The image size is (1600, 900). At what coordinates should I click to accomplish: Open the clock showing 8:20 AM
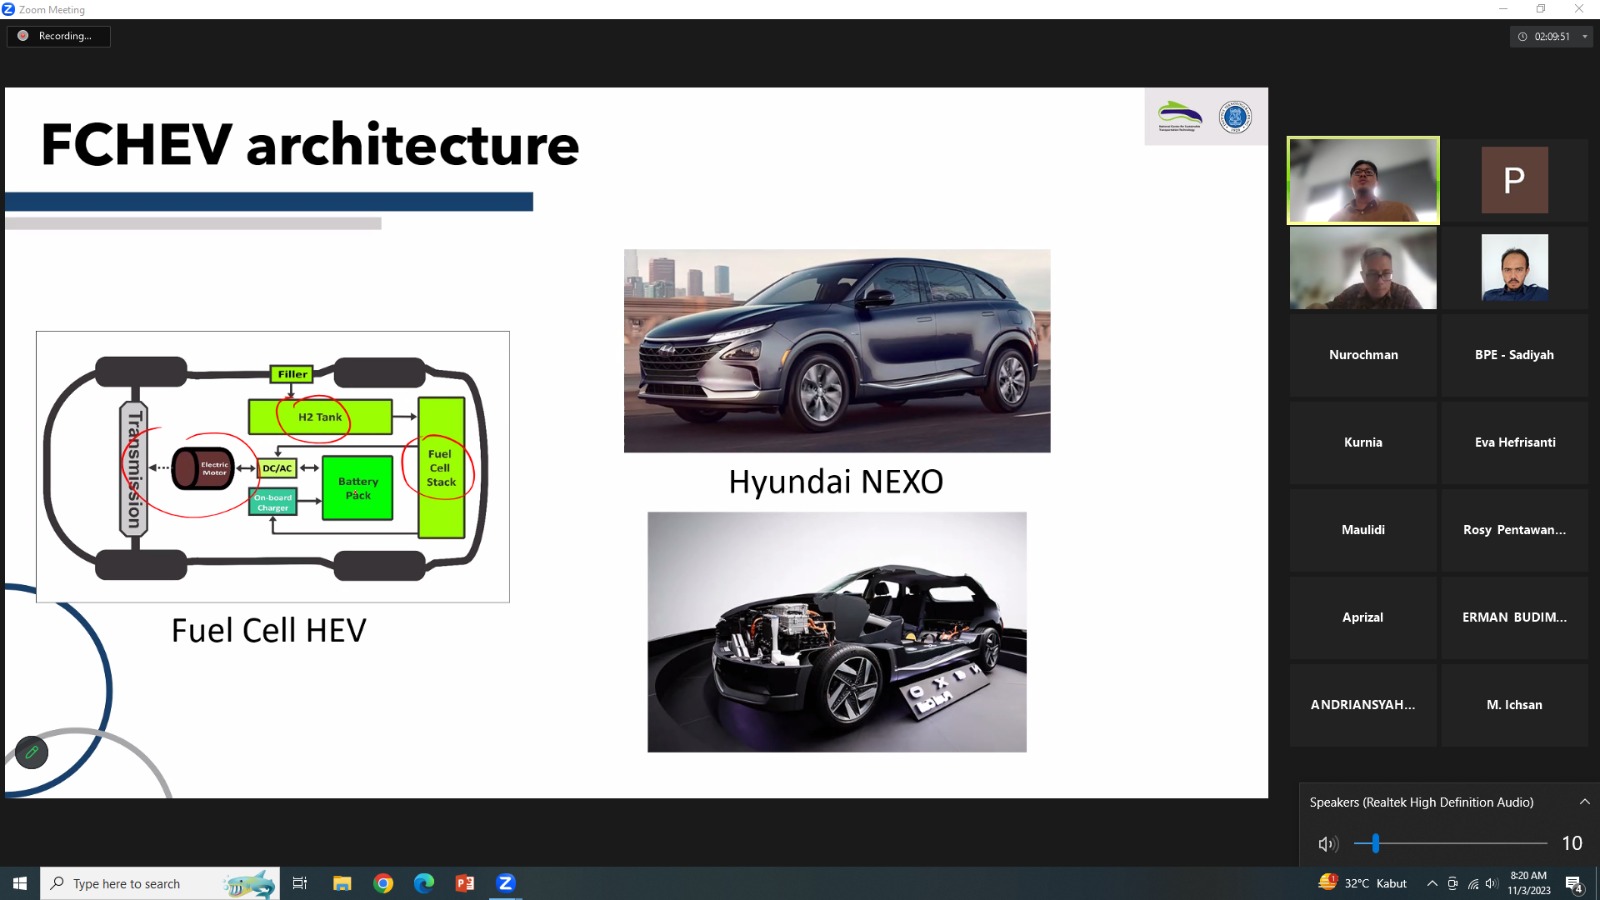tap(1529, 883)
